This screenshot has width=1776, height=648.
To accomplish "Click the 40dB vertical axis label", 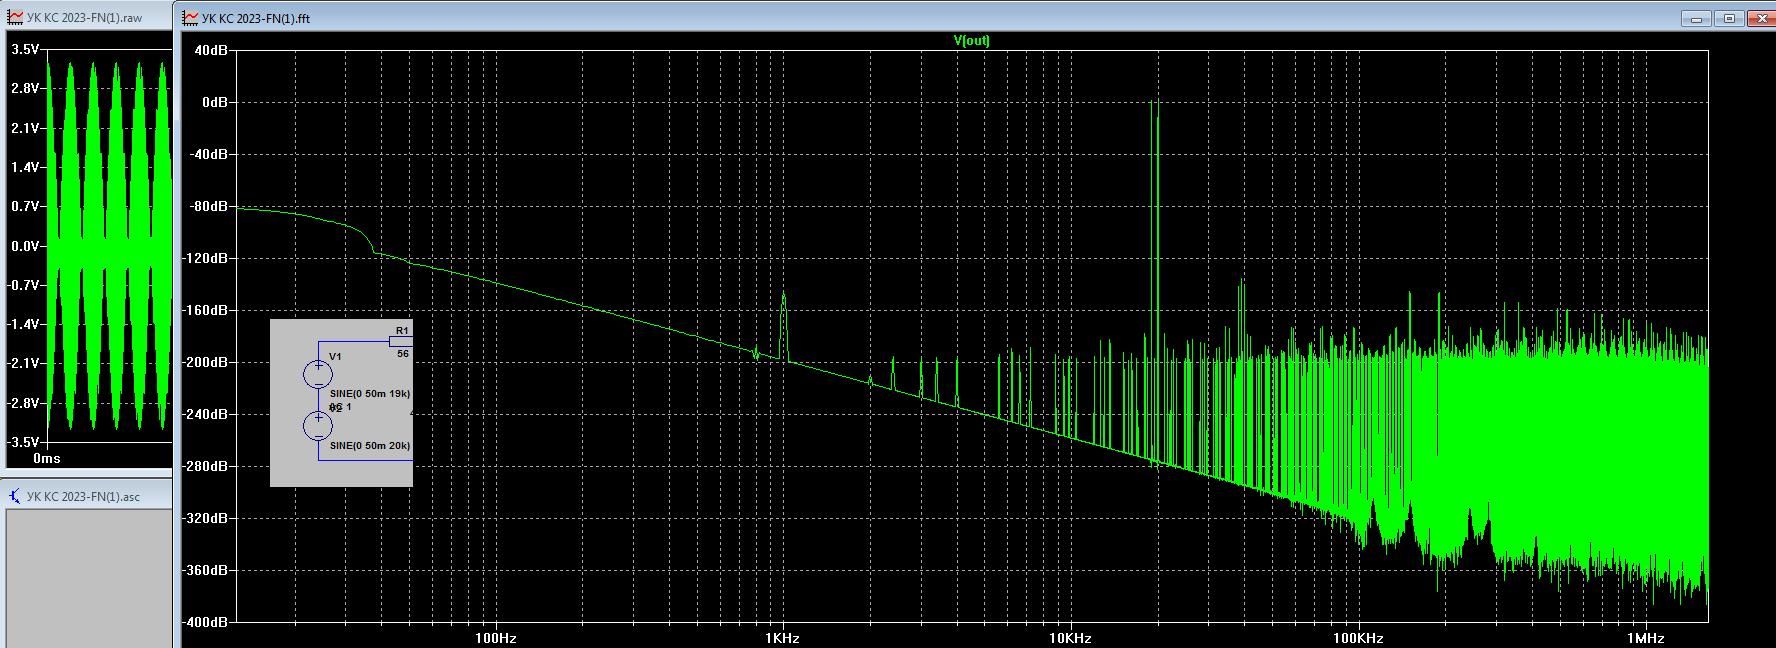I will coord(211,50).
